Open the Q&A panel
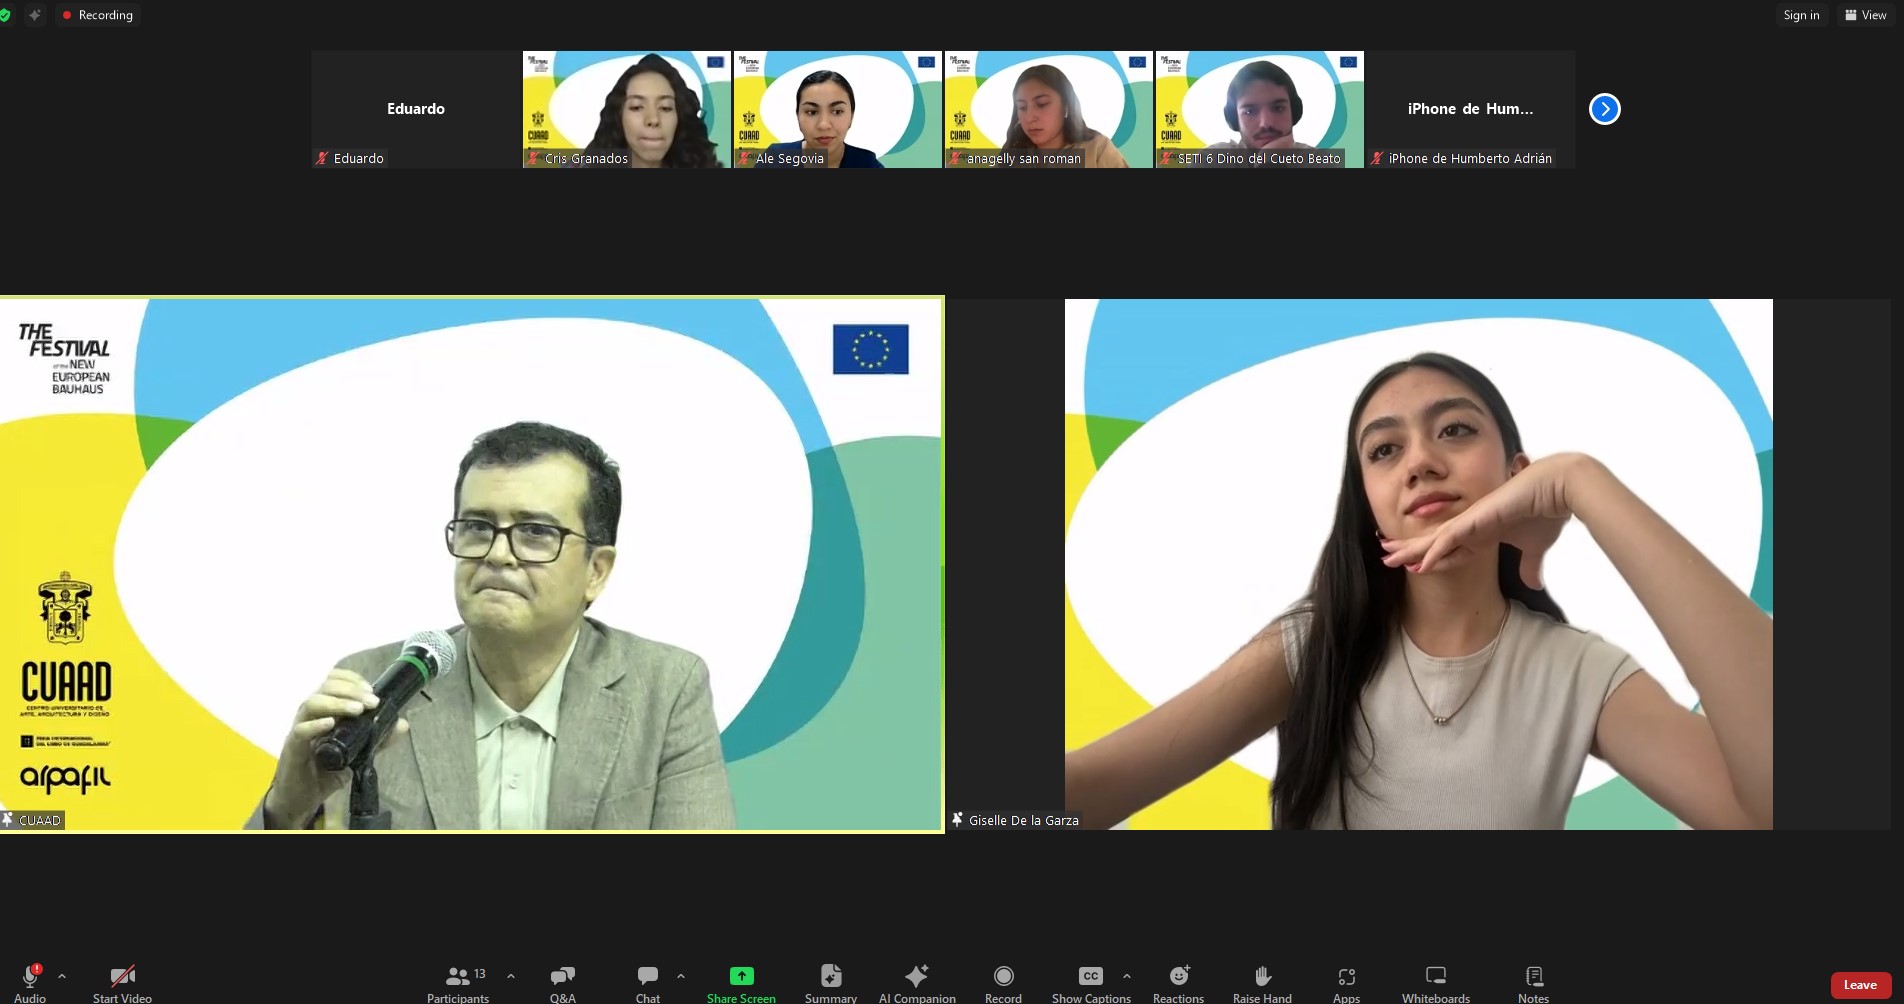This screenshot has width=1904, height=1004. click(562, 982)
